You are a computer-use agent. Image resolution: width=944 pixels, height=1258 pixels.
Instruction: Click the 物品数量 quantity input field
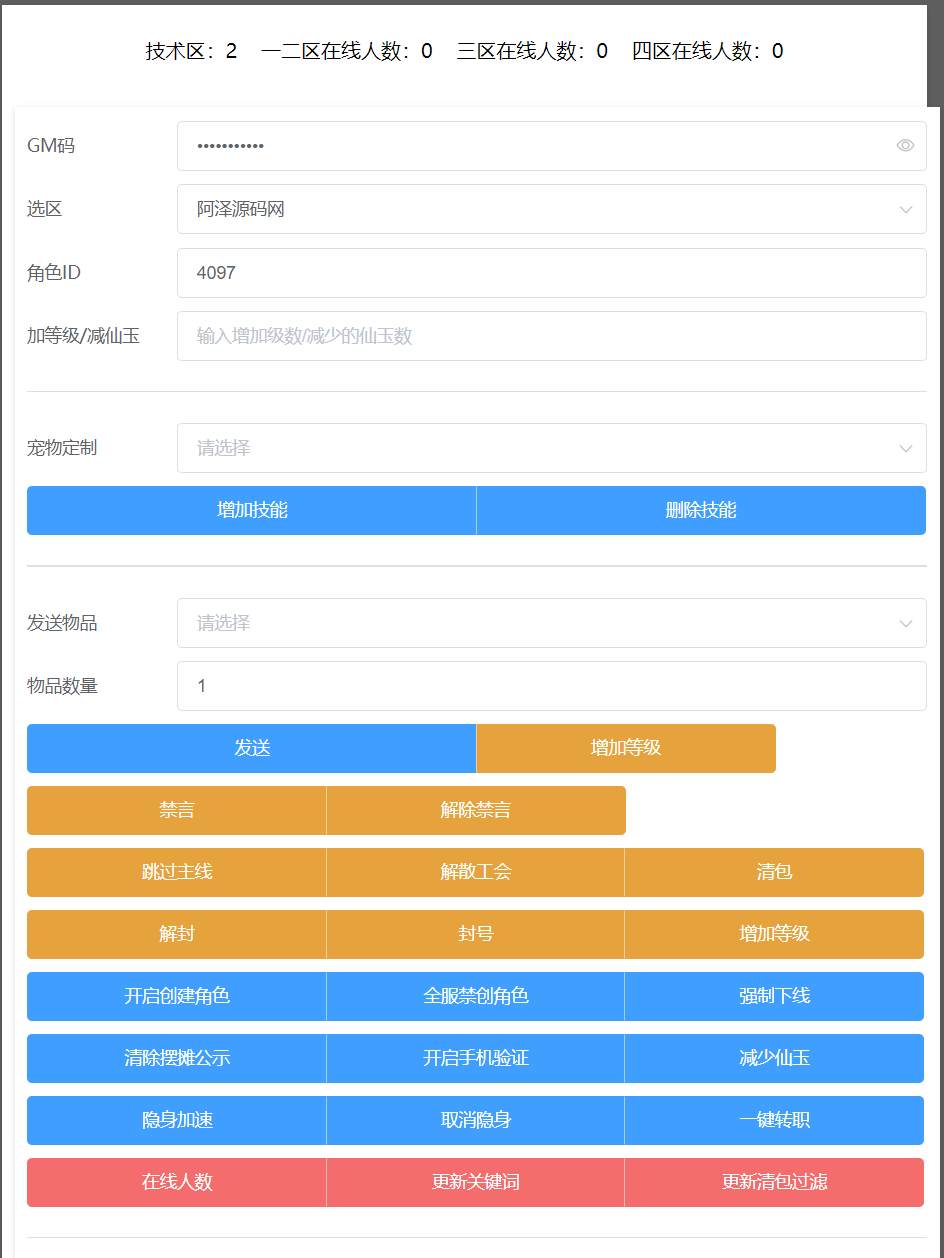(551, 685)
